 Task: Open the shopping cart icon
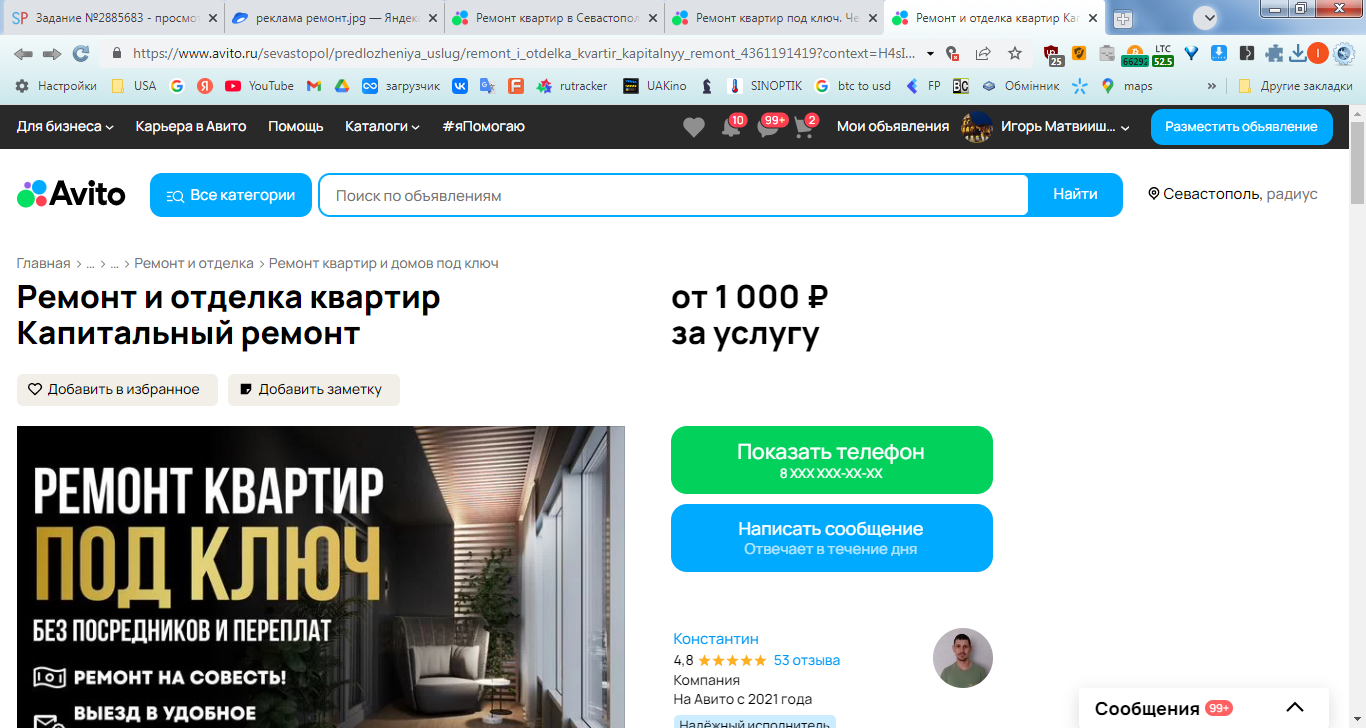[x=805, y=127]
